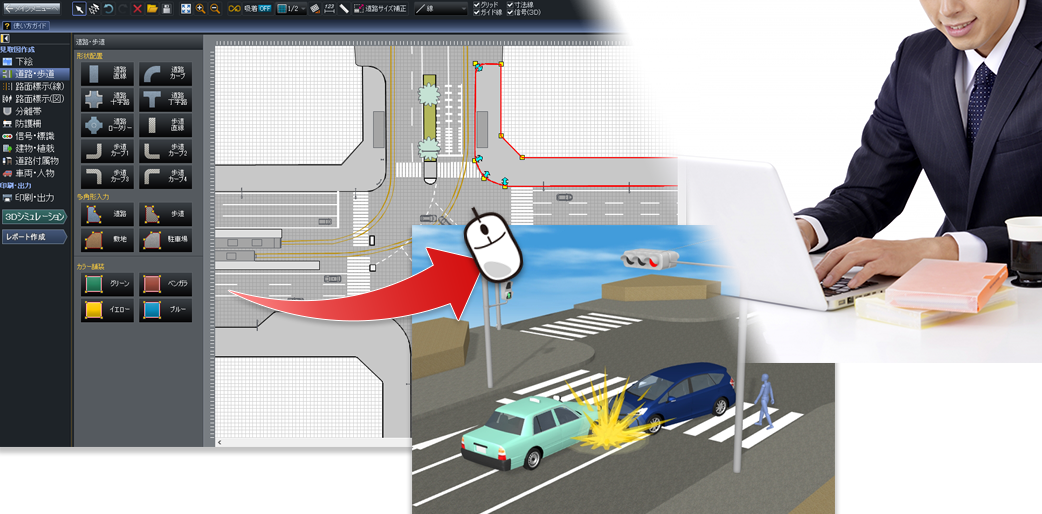Select the 道路ロータリー roundabout shape
Image resolution: width=1042 pixels, height=514 pixels.
click(x=107, y=125)
